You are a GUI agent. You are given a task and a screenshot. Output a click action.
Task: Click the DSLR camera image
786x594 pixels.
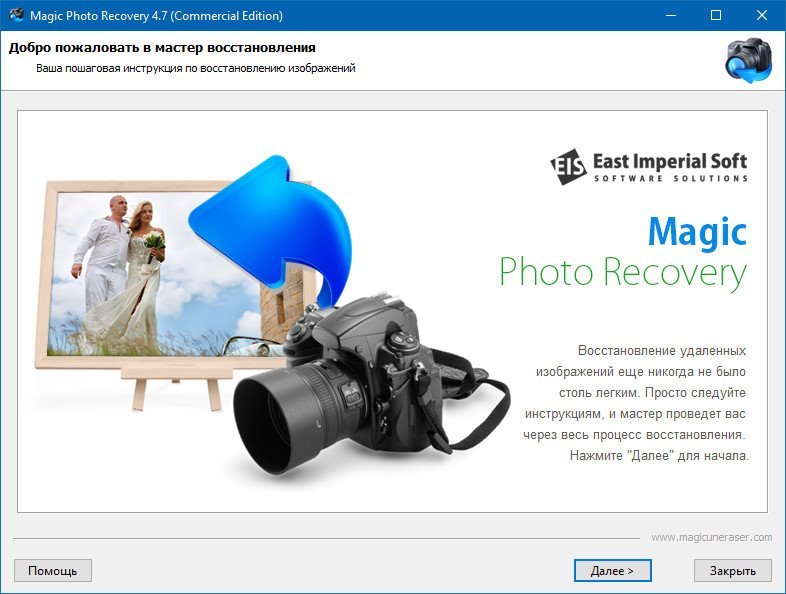(x=371, y=383)
